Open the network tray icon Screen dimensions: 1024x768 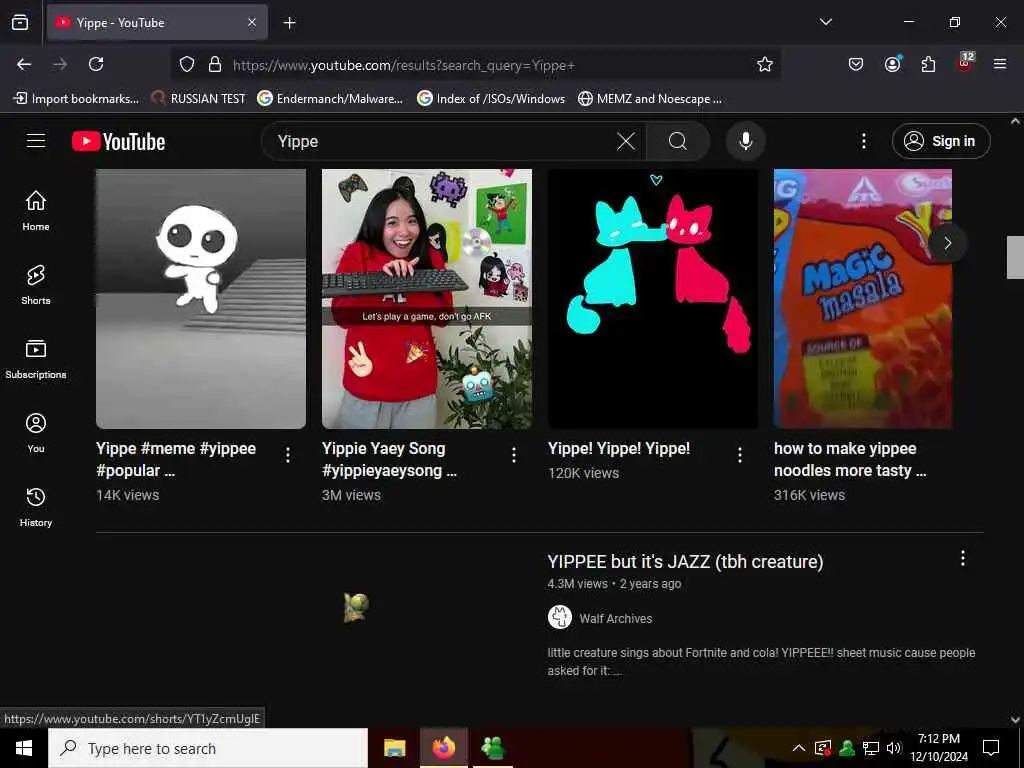pyautogui.click(x=870, y=748)
